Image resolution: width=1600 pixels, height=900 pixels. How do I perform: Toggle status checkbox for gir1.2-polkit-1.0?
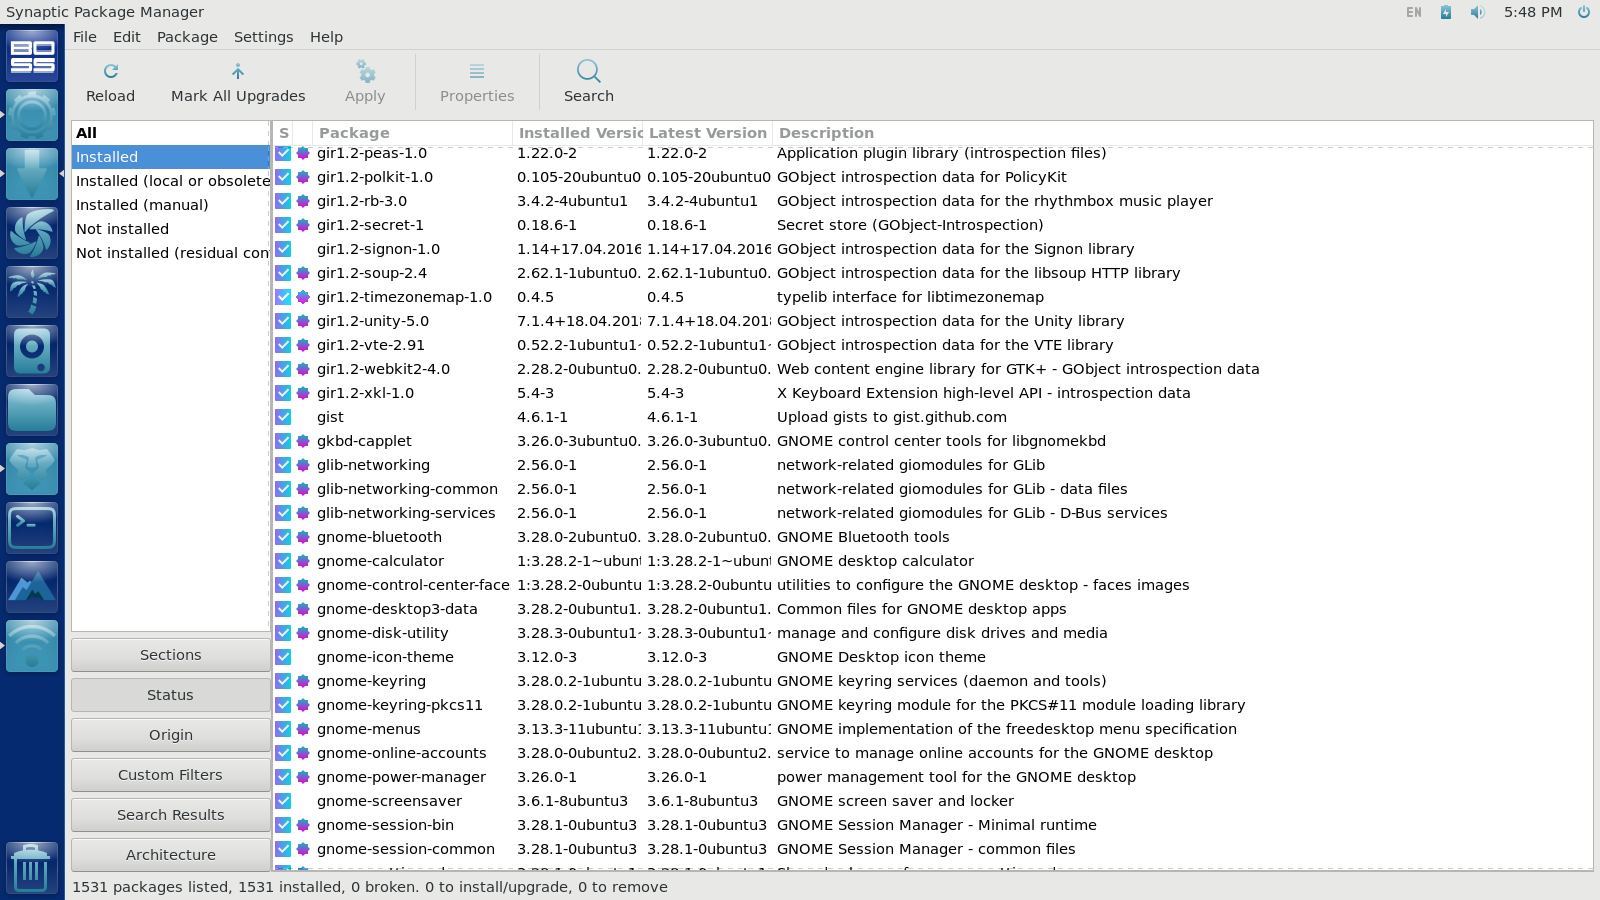coord(283,177)
